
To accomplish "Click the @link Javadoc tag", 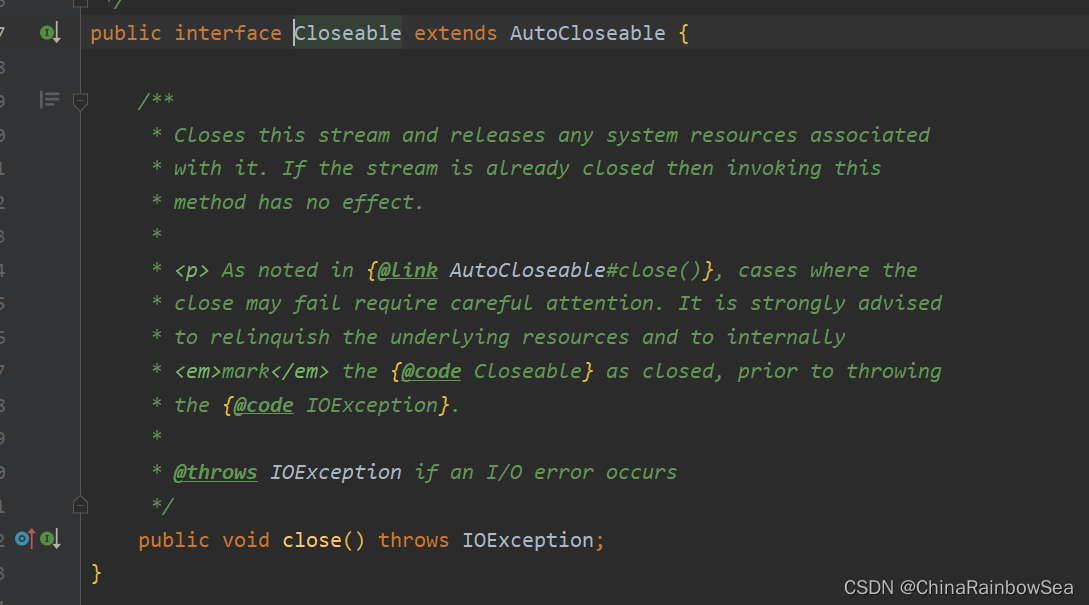I will coord(408,270).
